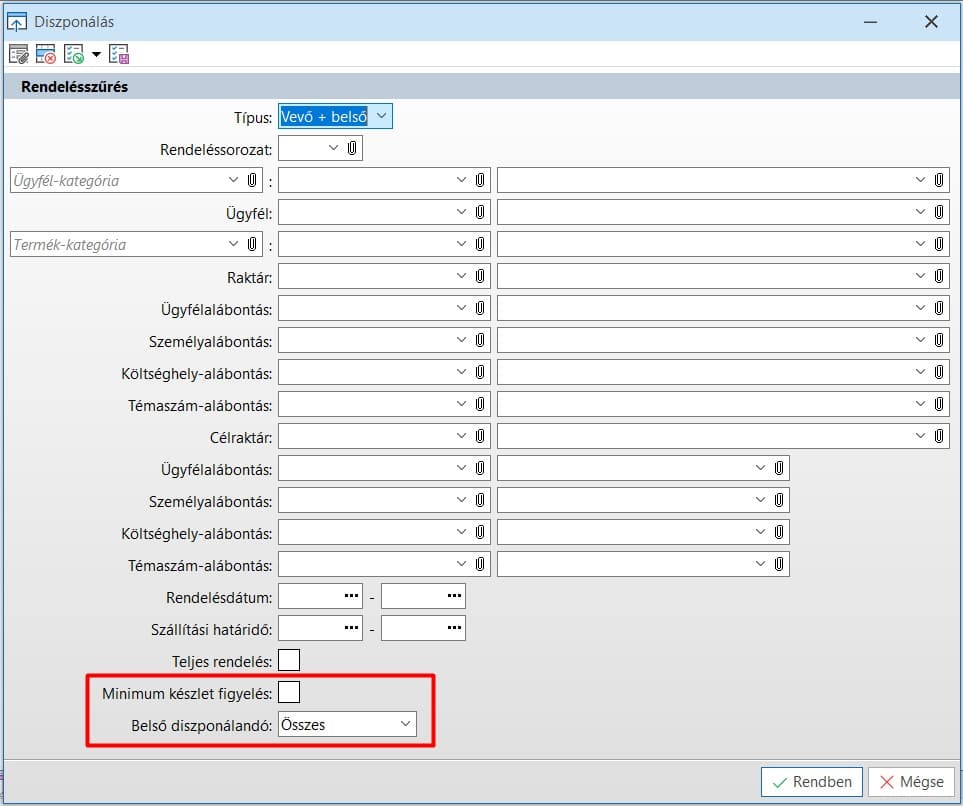The image size is (963, 806).
Task: Click the first toolbar icon with paperclip
Action: pos(18,54)
